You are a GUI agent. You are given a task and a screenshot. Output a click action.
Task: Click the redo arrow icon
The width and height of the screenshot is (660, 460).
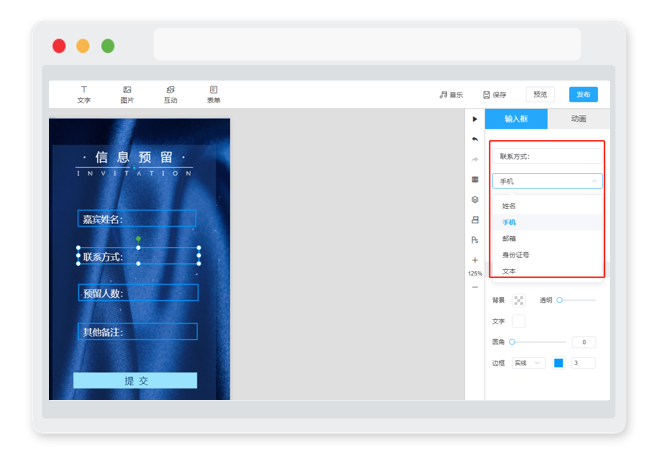(475, 159)
